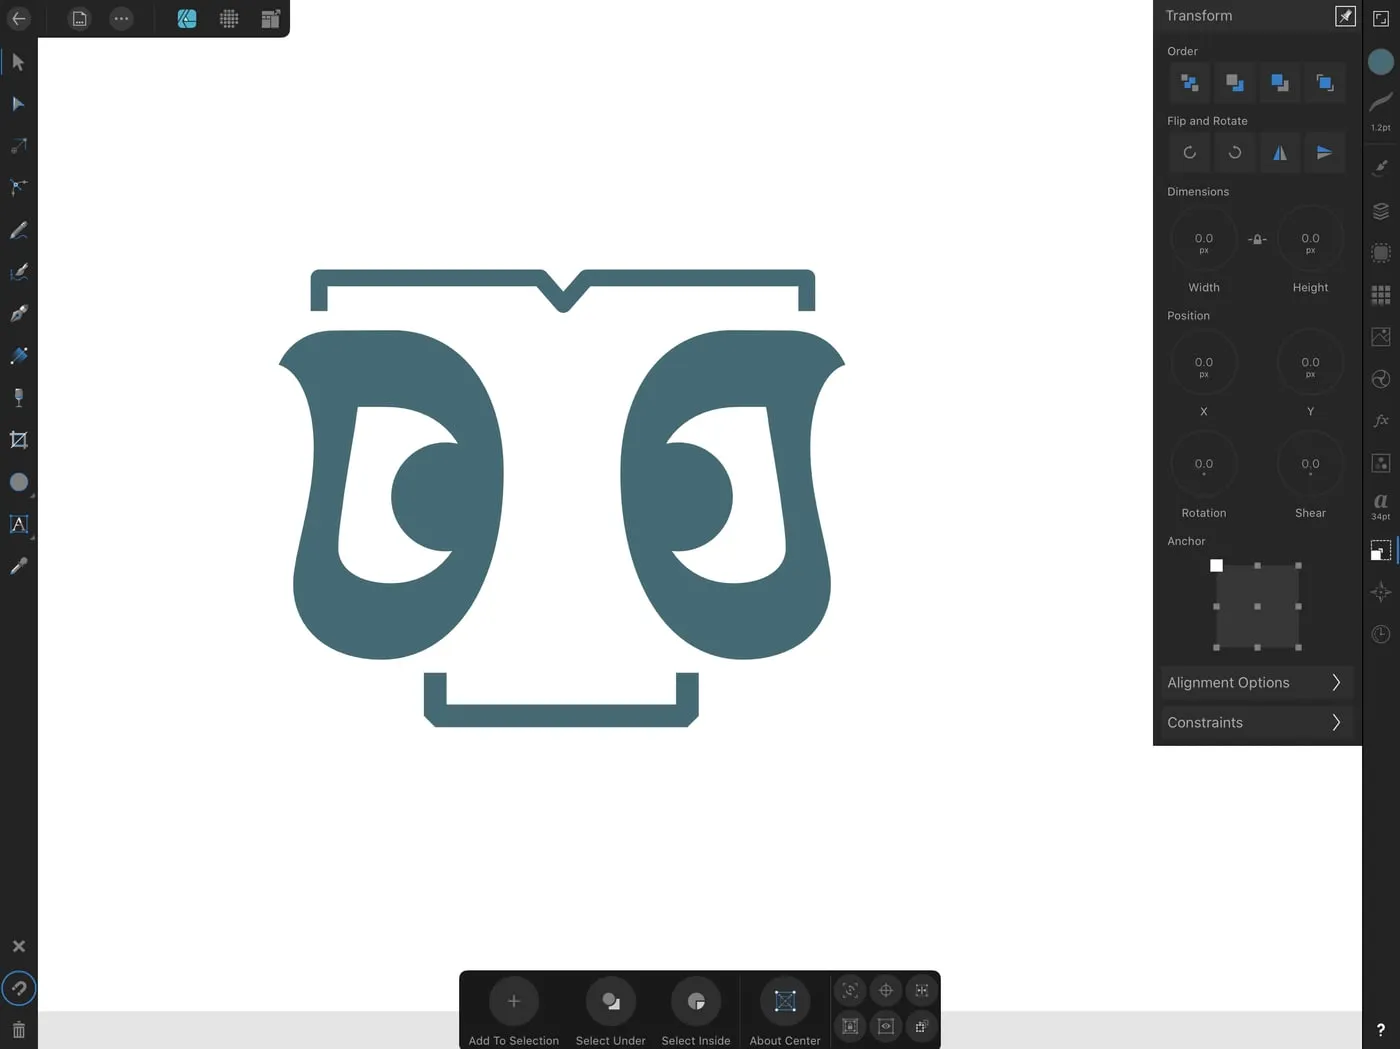Open the Layers studio
1400x1049 pixels.
(x=1381, y=211)
